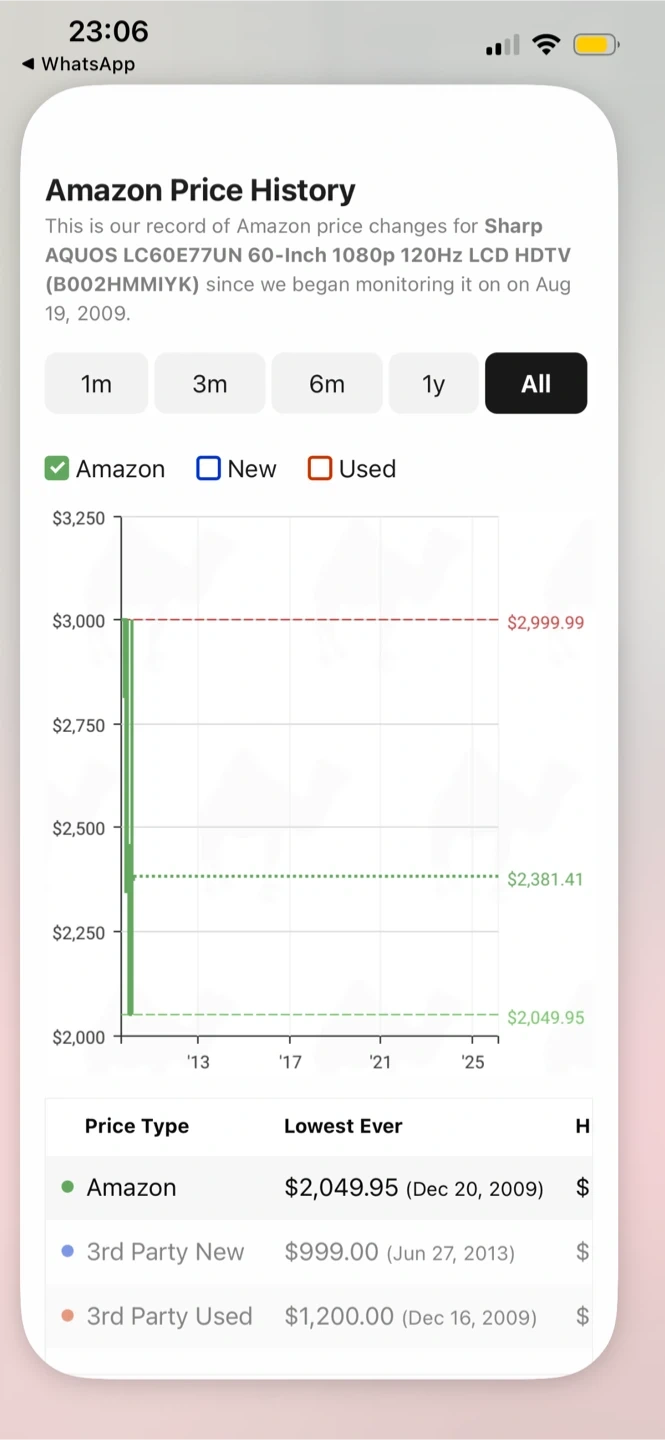This screenshot has width=665, height=1440.
Task: Choose the 1y time range
Action: 433,383
